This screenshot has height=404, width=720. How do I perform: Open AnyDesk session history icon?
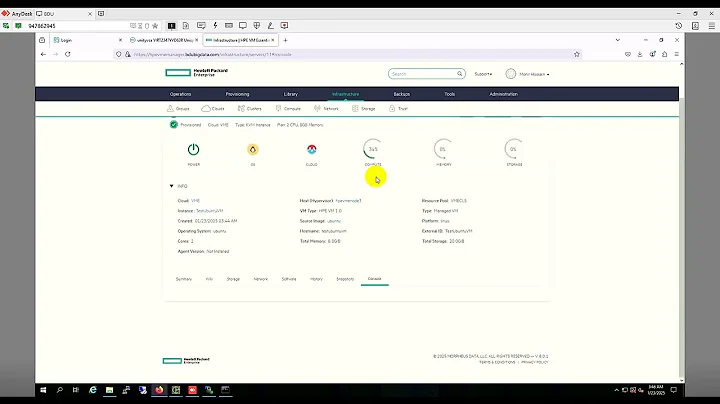click(679, 26)
